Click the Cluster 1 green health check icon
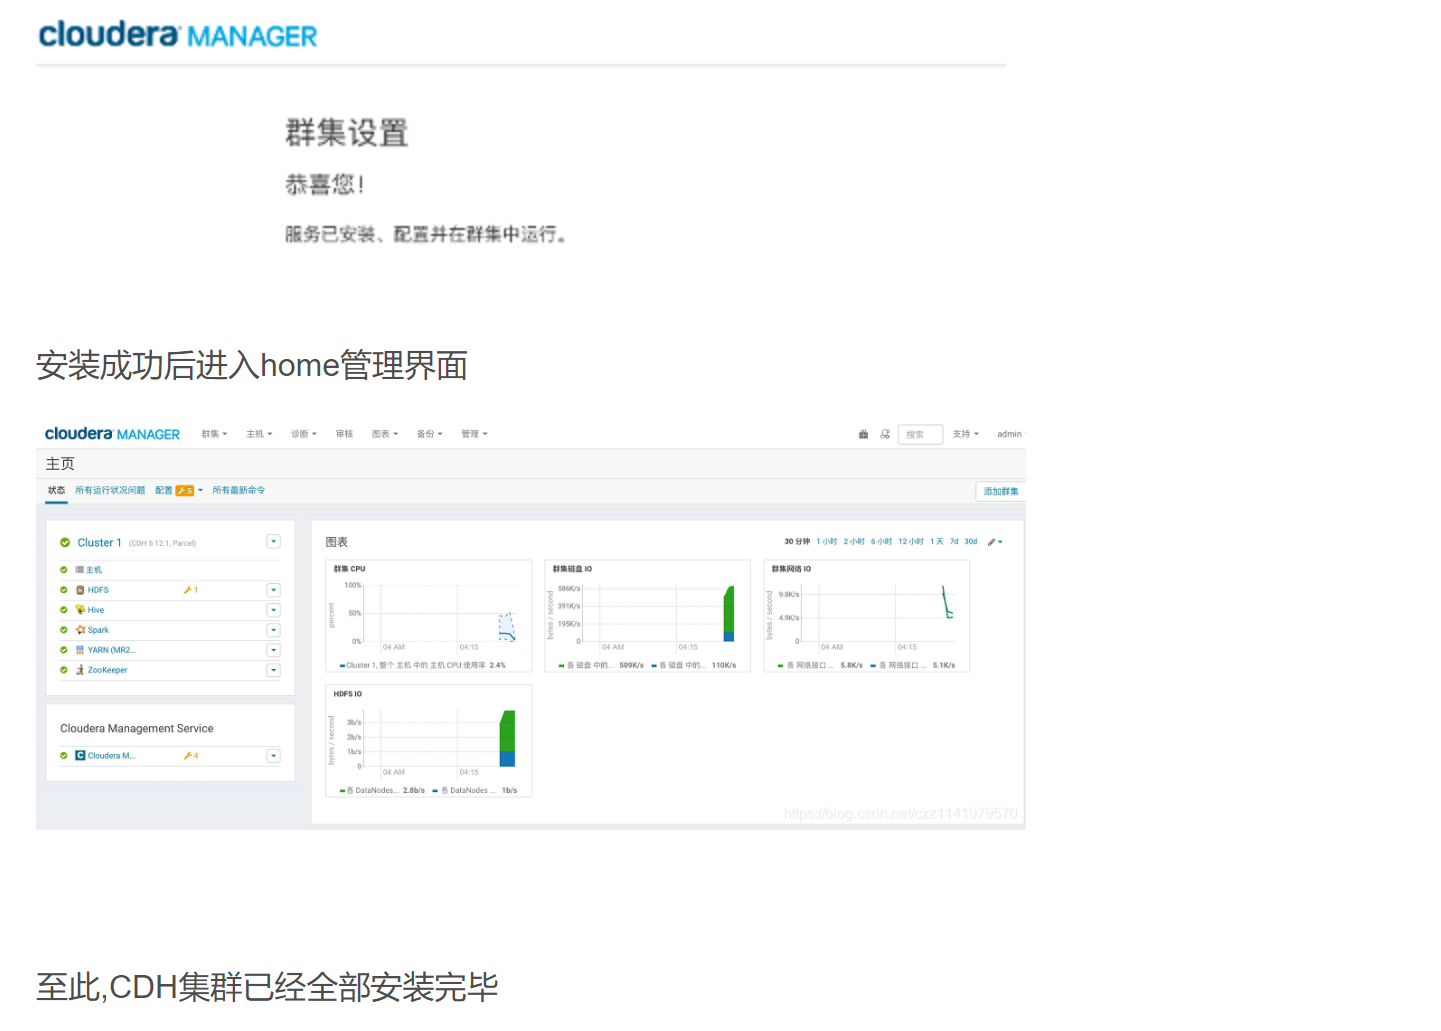Screen dimensions: 1441x1031 coord(65,543)
